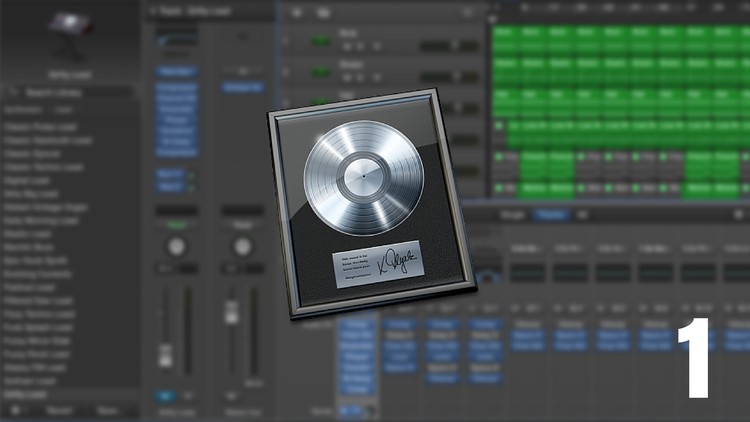This screenshot has width=750, height=422.
Task: Switch mixer to the Tracks view tab
Action: tap(551, 215)
